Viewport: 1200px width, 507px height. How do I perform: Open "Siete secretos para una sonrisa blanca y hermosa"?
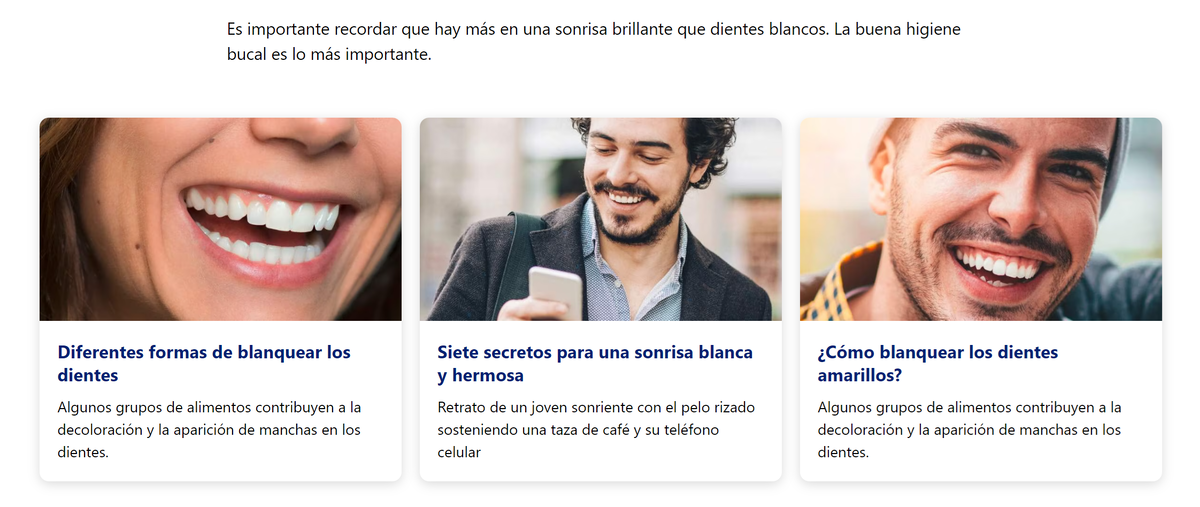click(x=595, y=364)
